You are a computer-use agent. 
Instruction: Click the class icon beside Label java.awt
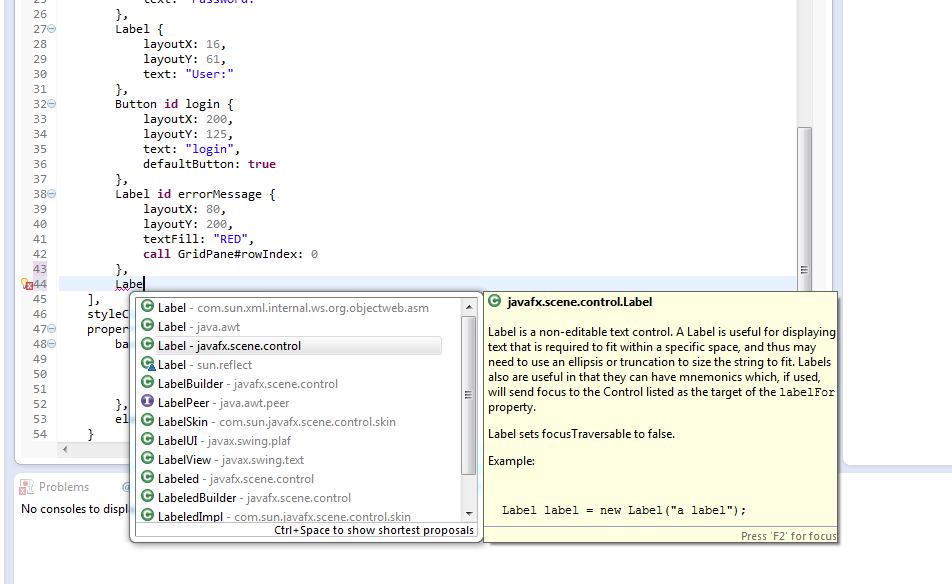pos(147,325)
